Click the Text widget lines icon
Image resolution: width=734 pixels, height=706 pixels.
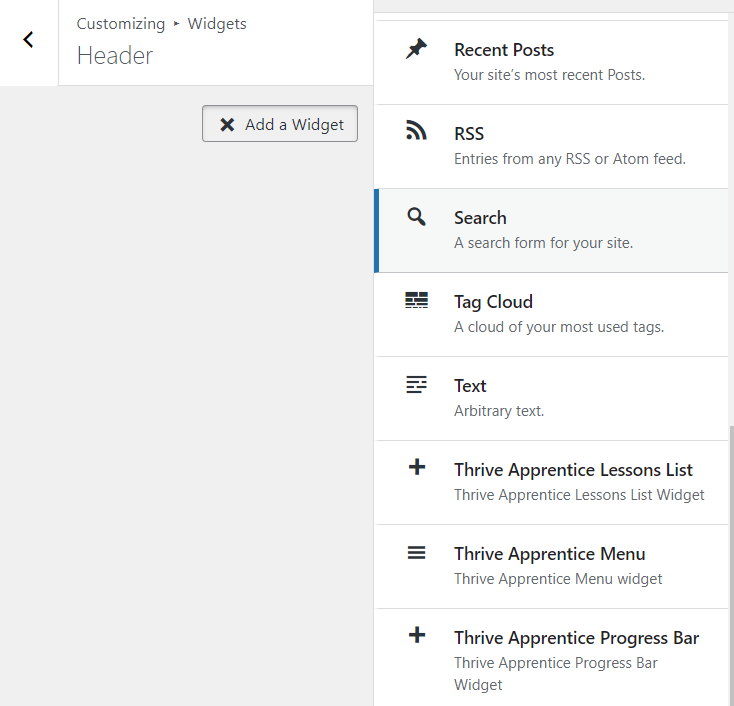pos(416,385)
